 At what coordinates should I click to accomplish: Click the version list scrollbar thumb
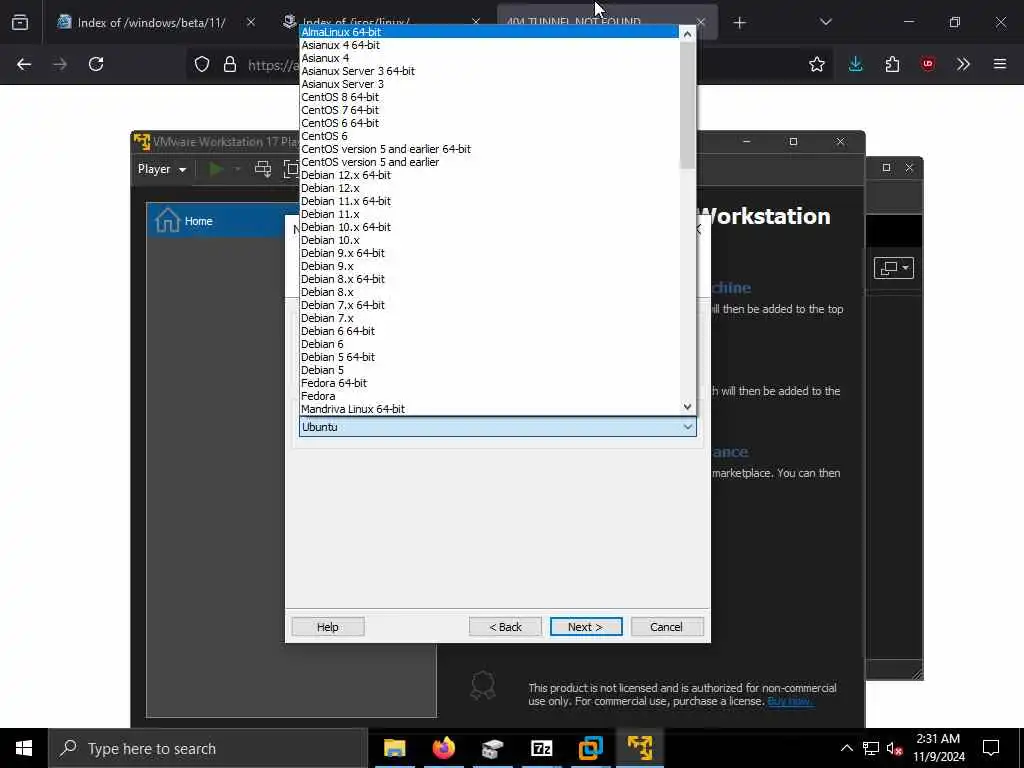click(x=687, y=104)
